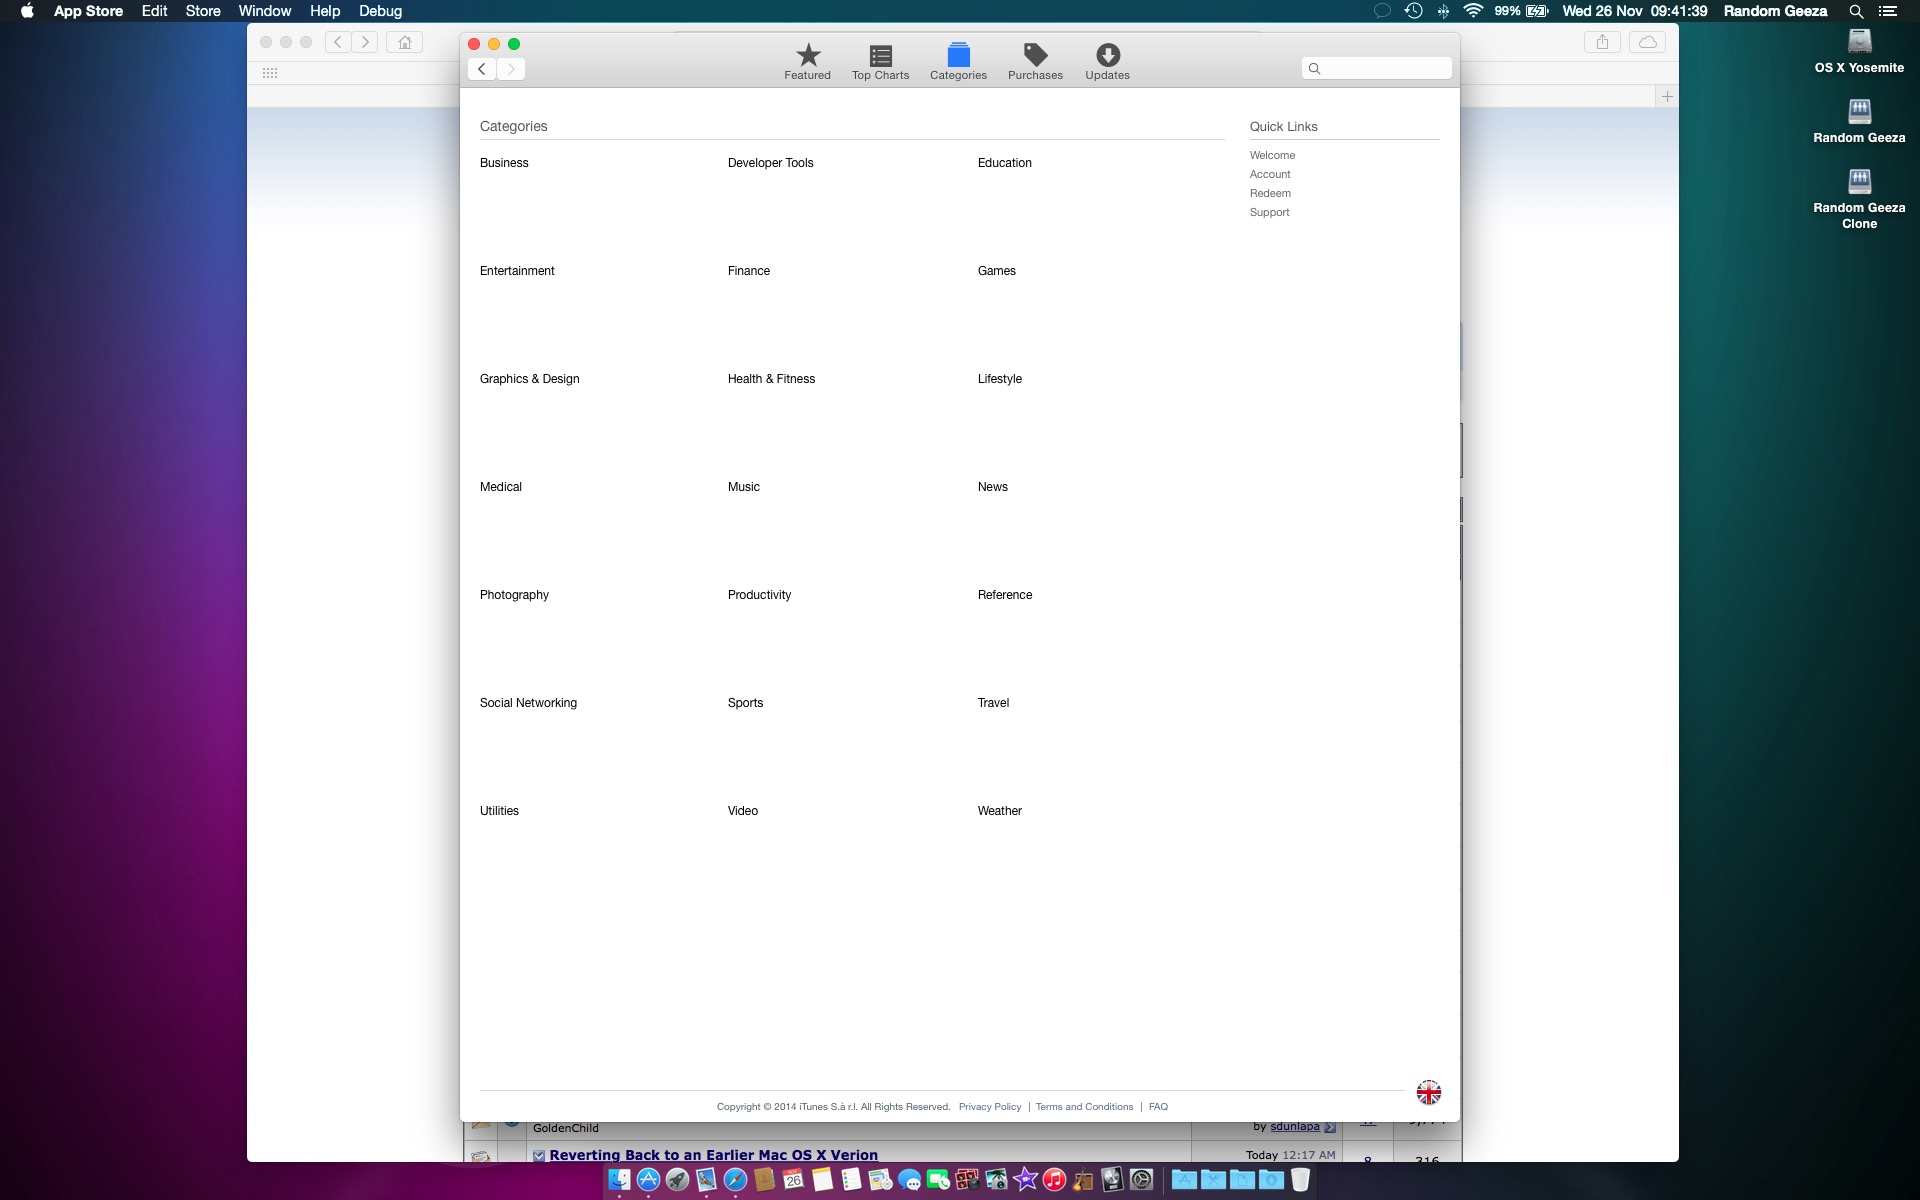Open the Apple menu
This screenshot has height=1200, width=1920.
click(x=27, y=11)
